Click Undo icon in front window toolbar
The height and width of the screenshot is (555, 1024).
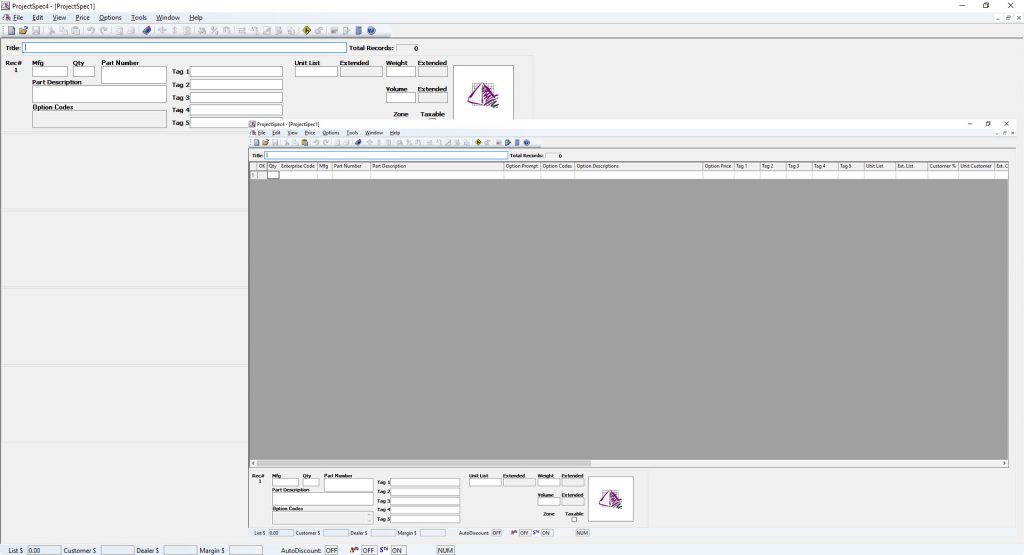click(x=316, y=142)
